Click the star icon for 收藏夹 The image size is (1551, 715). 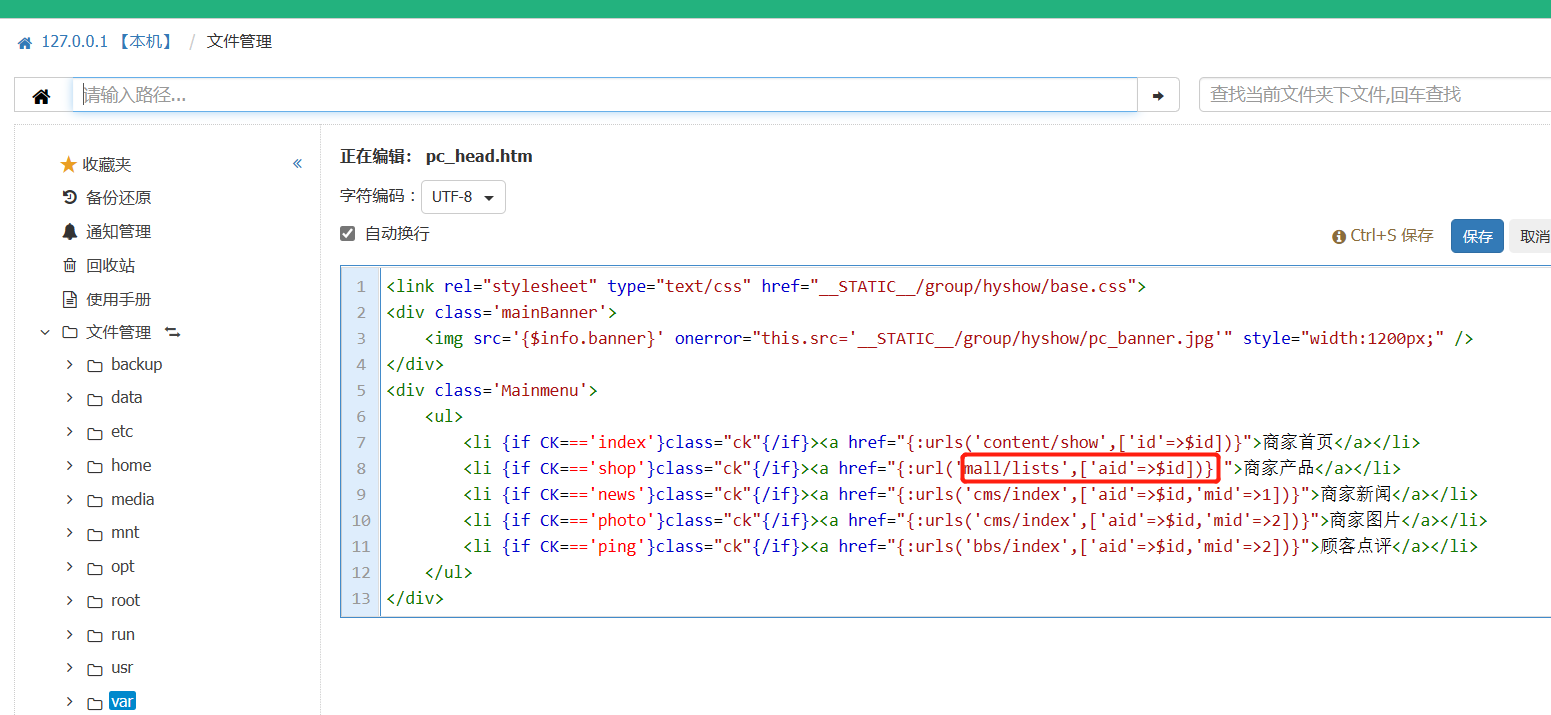[68, 164]
